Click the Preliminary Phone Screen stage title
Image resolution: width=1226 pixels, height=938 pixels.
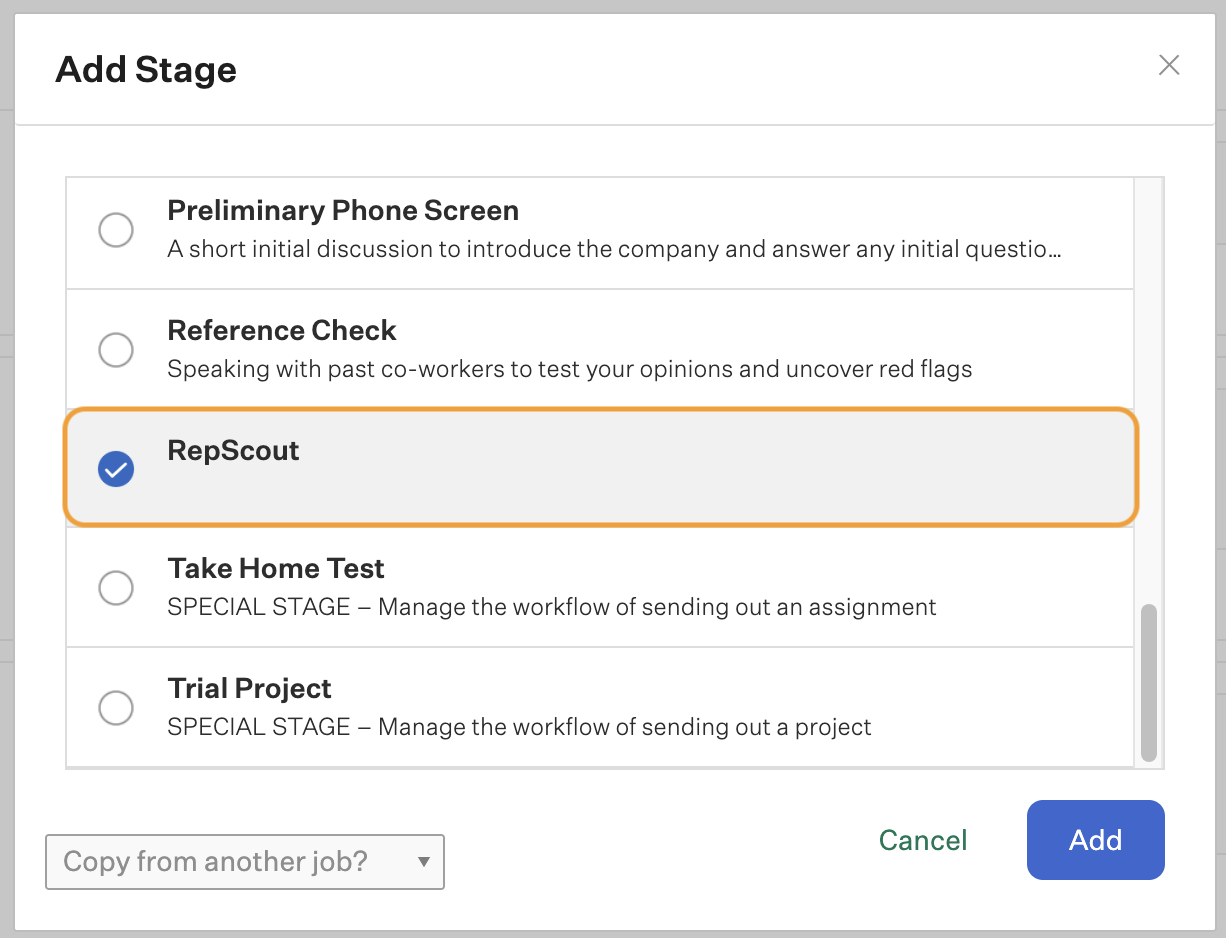[x=343, y=211]
